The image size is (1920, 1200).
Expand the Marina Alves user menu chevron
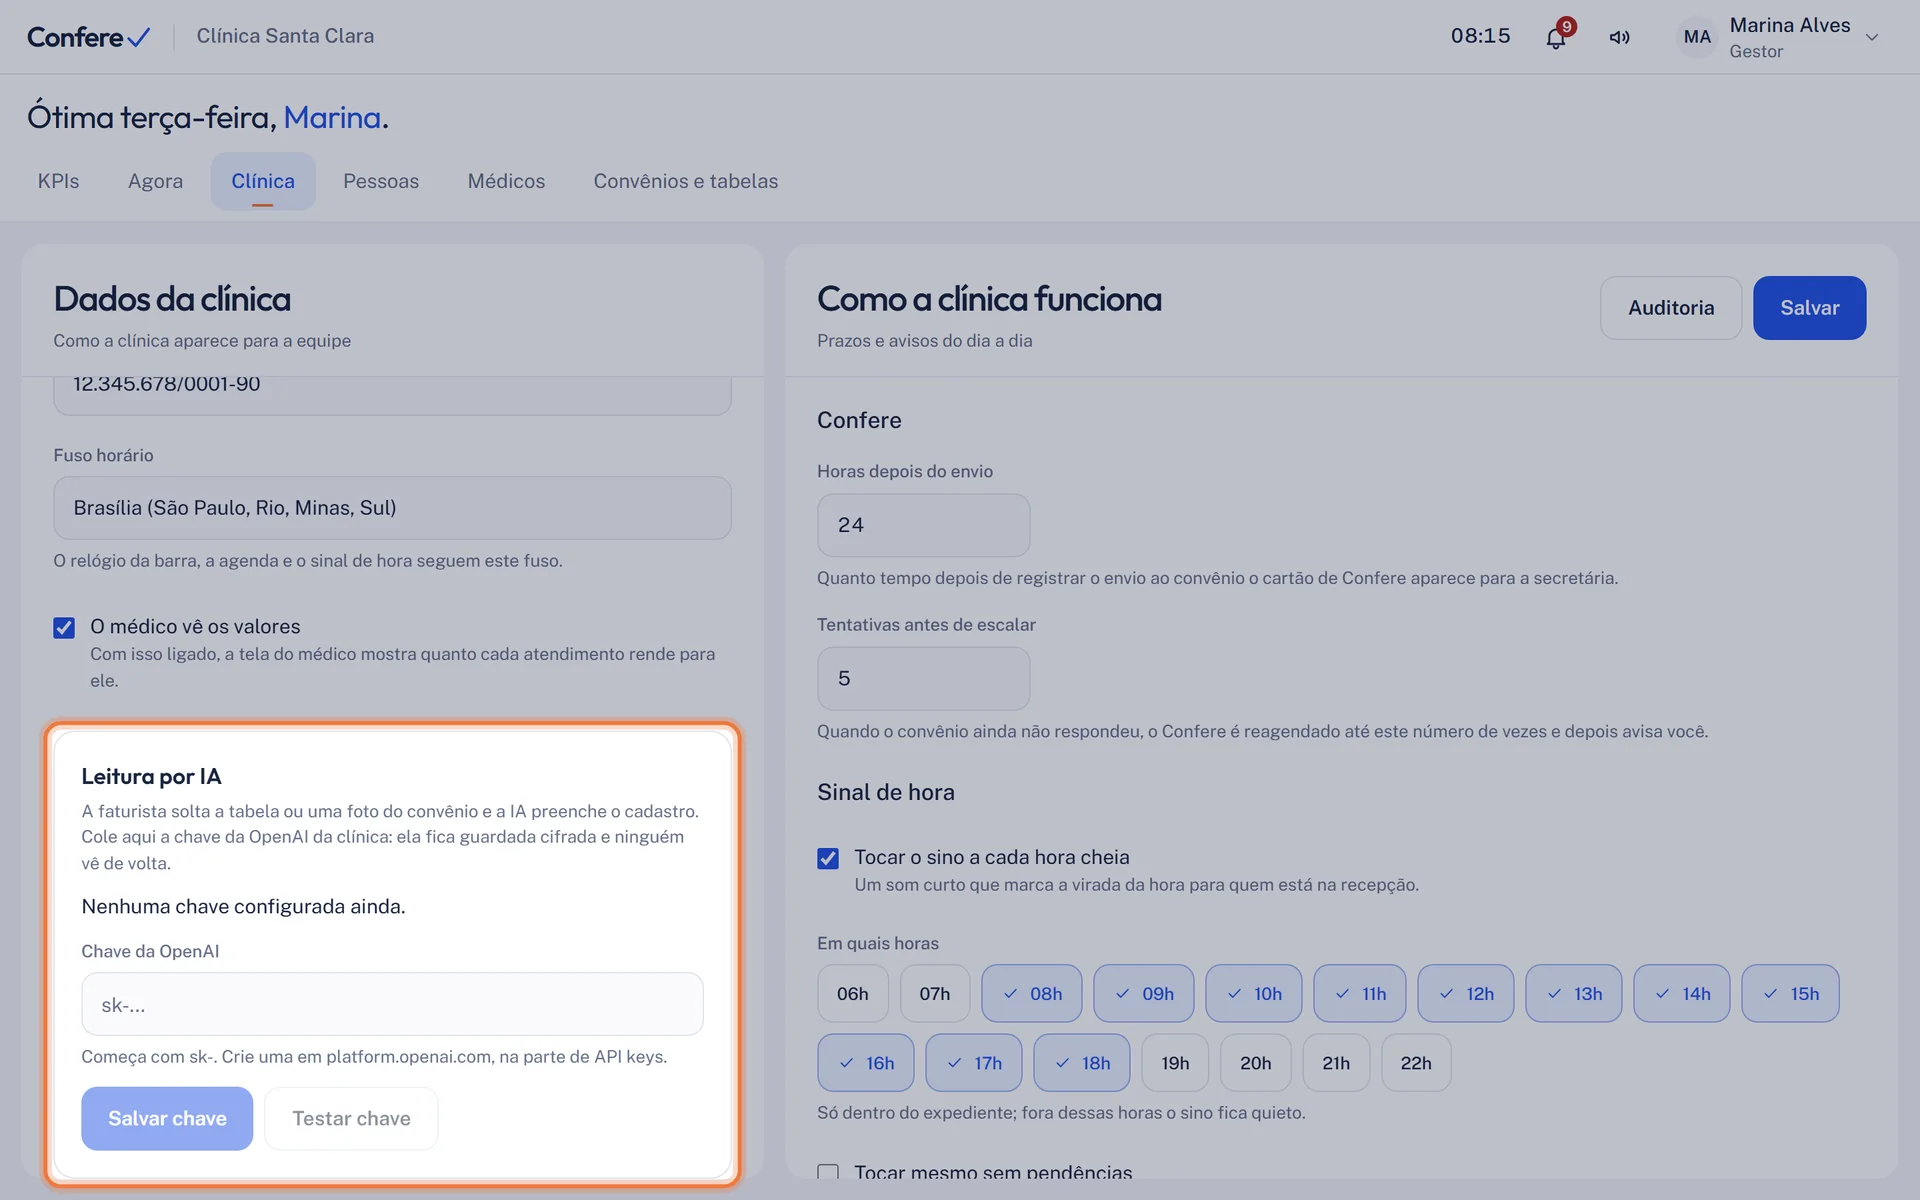[x=1872, y=37]
